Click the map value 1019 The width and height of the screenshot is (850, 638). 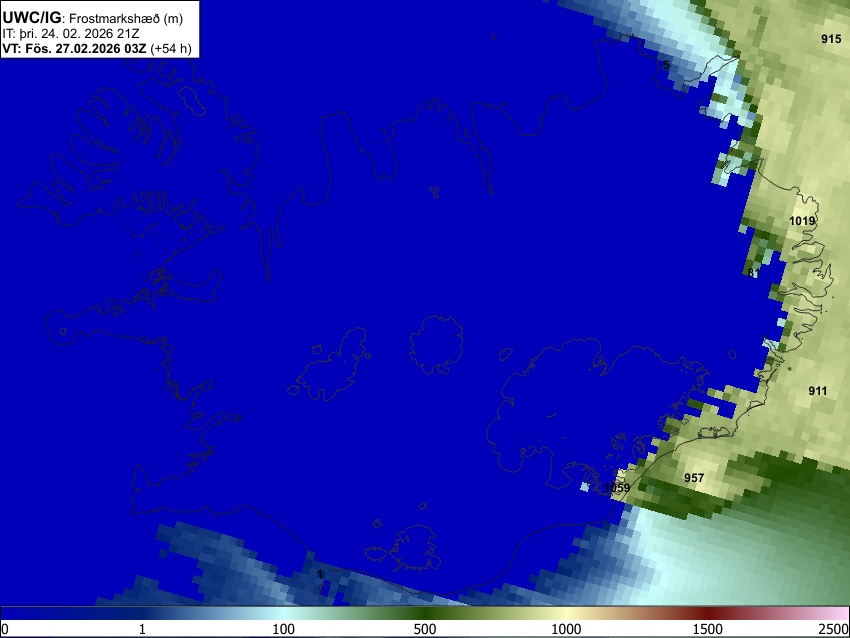(x=802, y=221)
